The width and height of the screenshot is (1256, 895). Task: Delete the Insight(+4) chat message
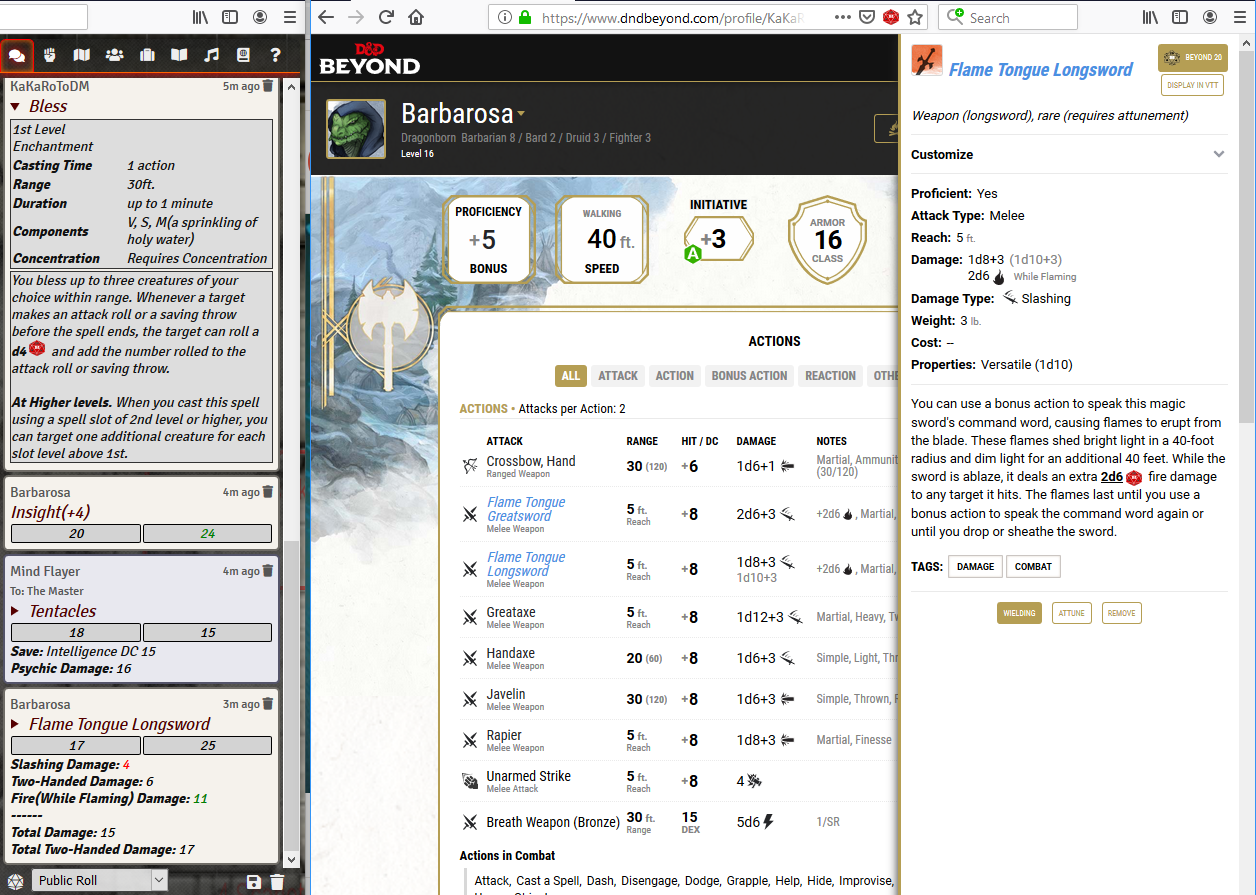coord(268,492)
